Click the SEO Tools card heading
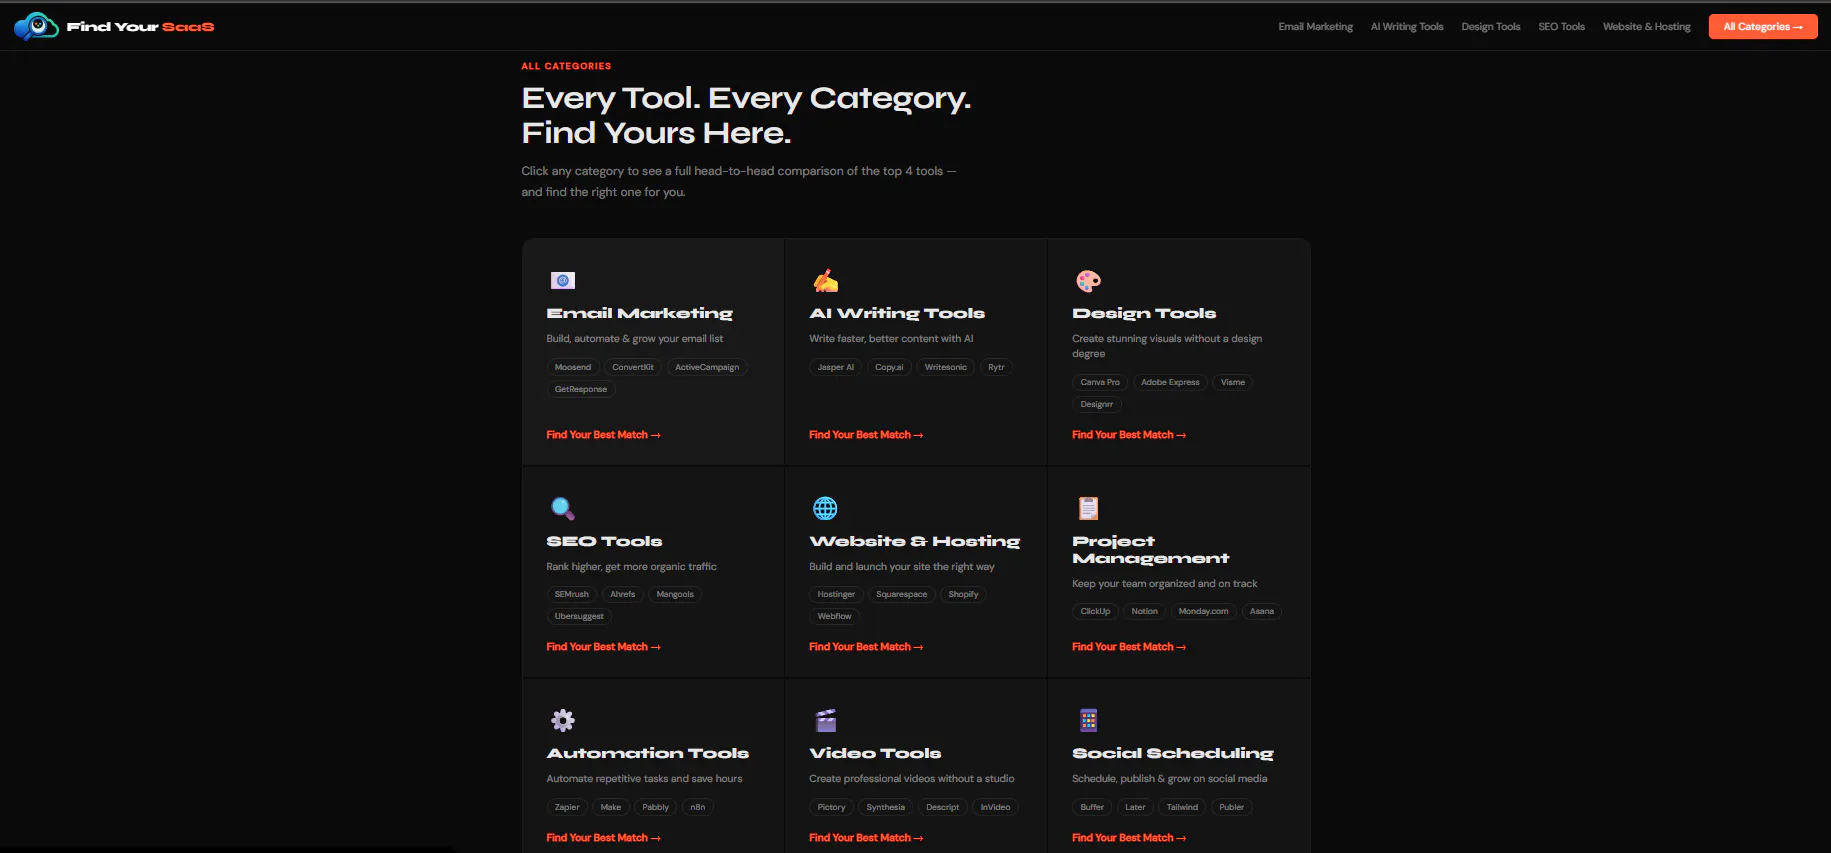 tap(604, 541)
